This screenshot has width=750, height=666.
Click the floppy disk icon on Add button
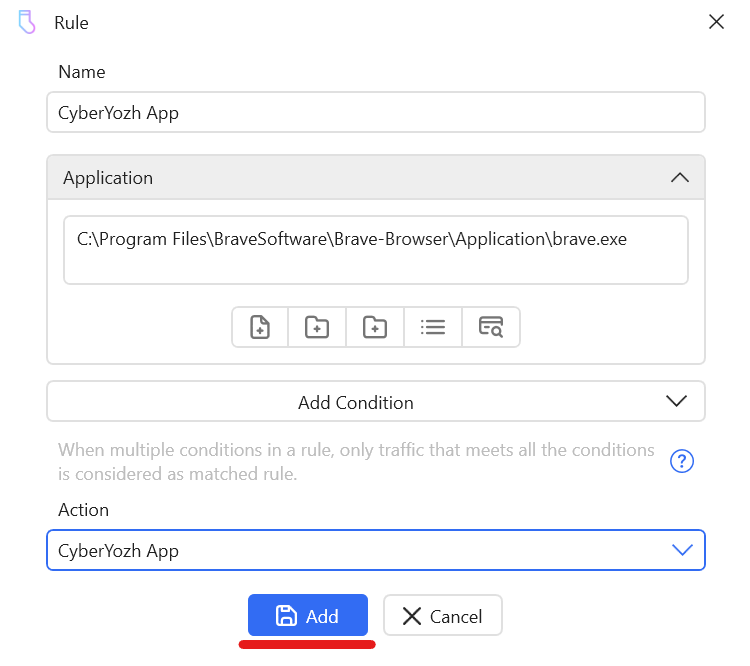285,616
